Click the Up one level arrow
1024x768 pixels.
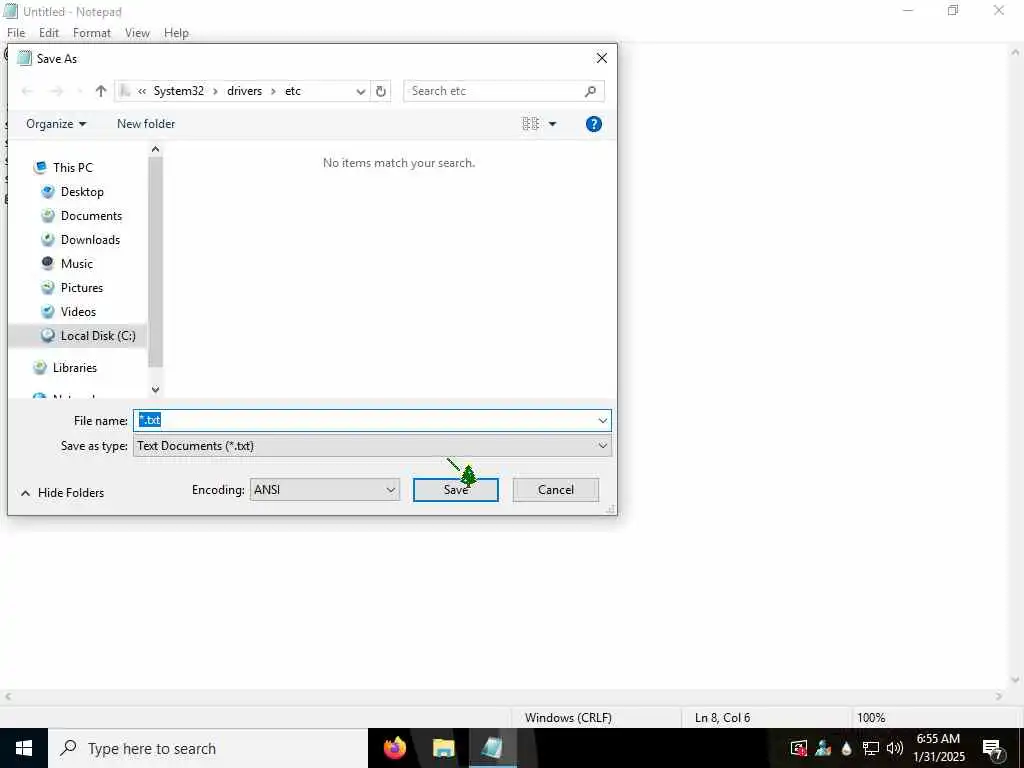101,91
